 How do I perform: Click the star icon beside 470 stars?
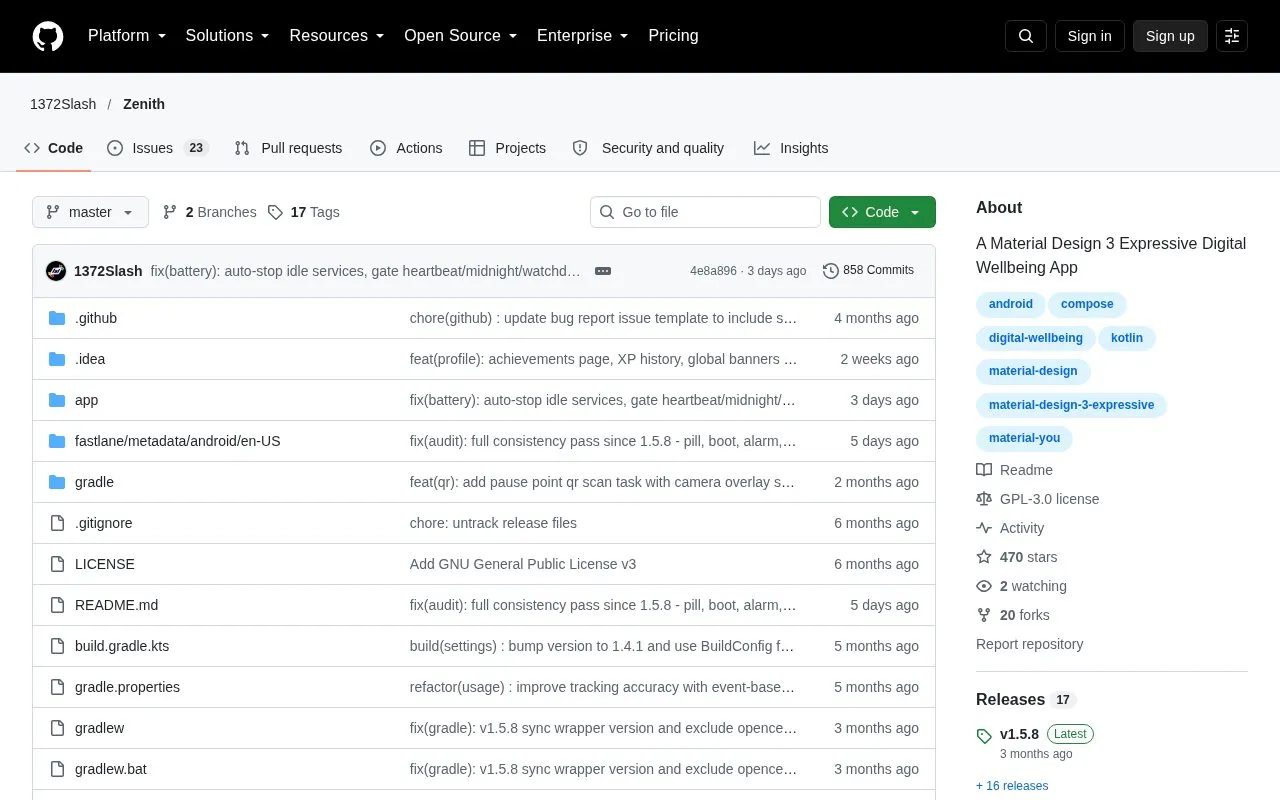point(984,557)
